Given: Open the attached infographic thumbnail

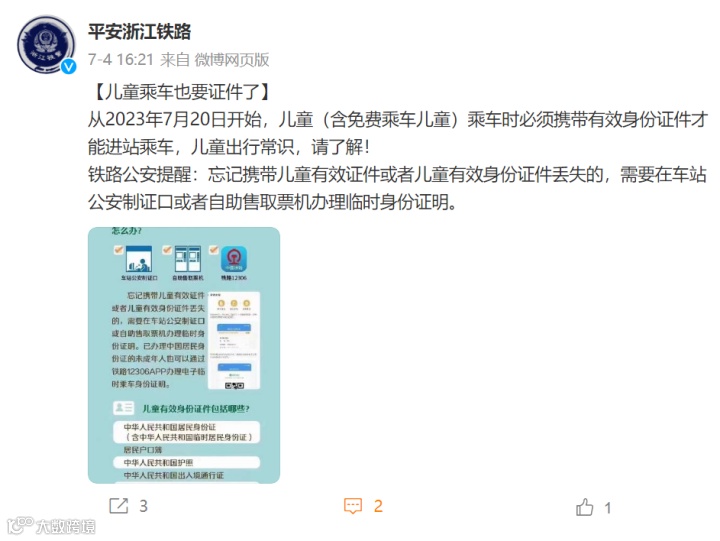Looking at the screenshot, I should coord(184,355).
